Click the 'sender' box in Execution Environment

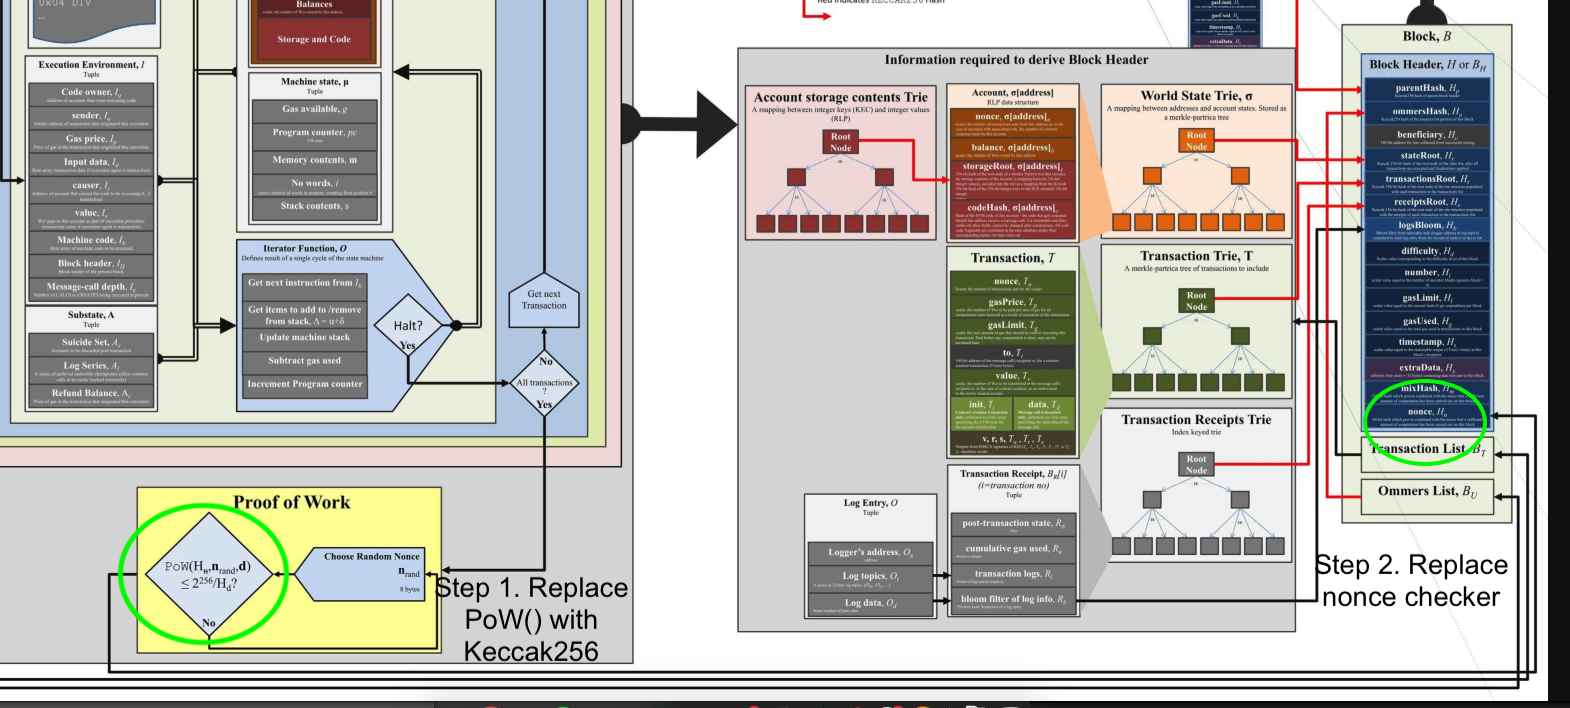pos(91,118)
